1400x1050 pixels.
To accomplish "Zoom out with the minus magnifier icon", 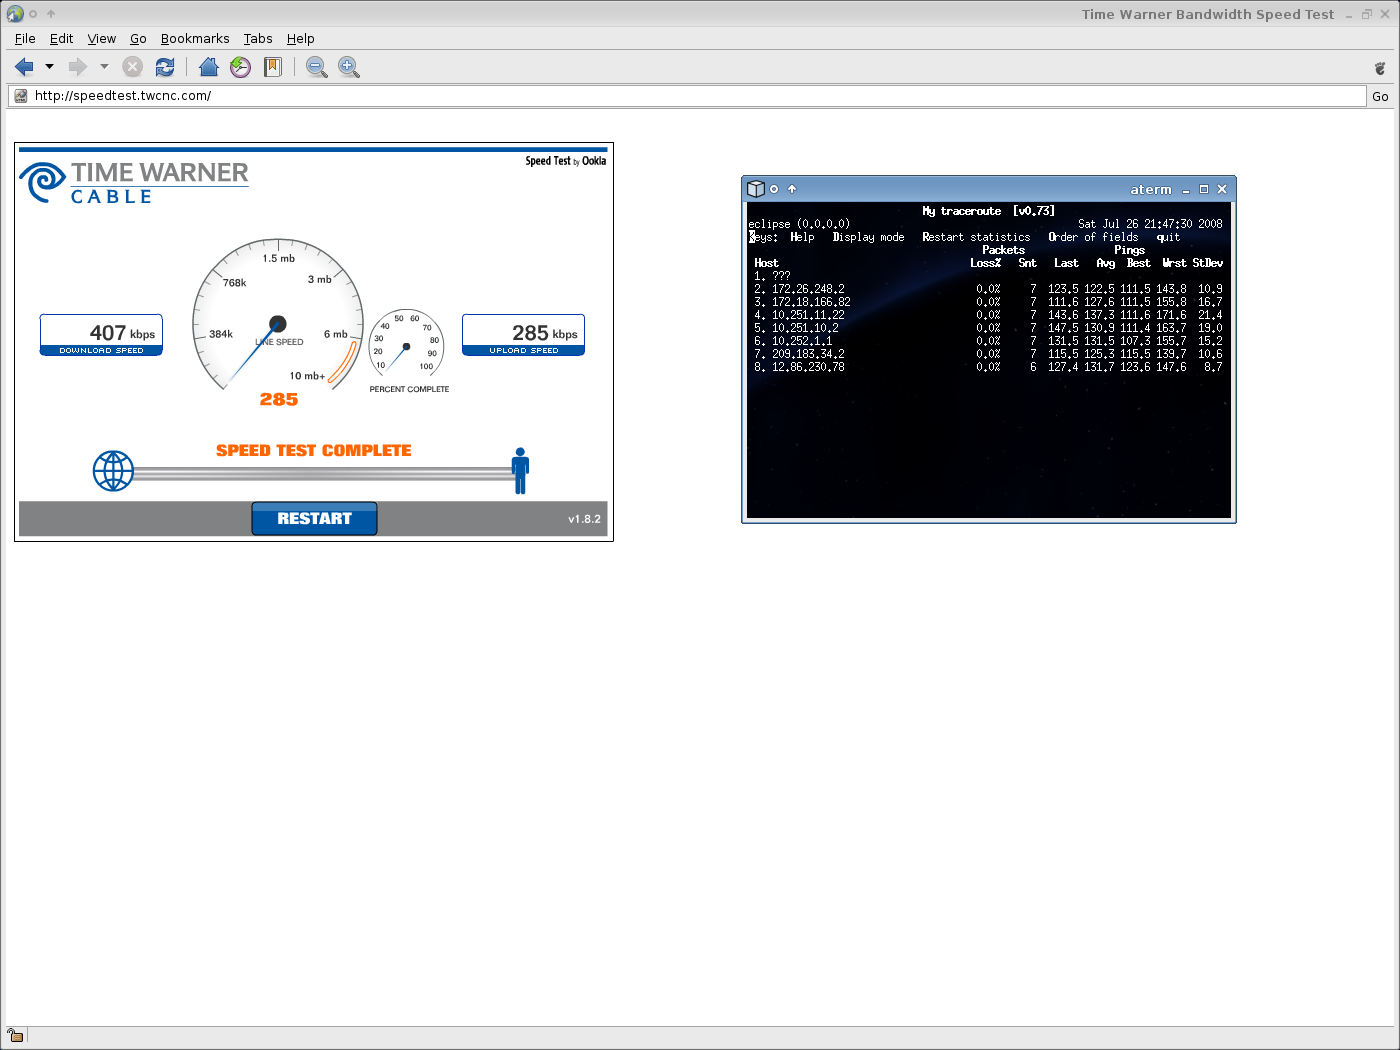I will [x=316, y=67].
